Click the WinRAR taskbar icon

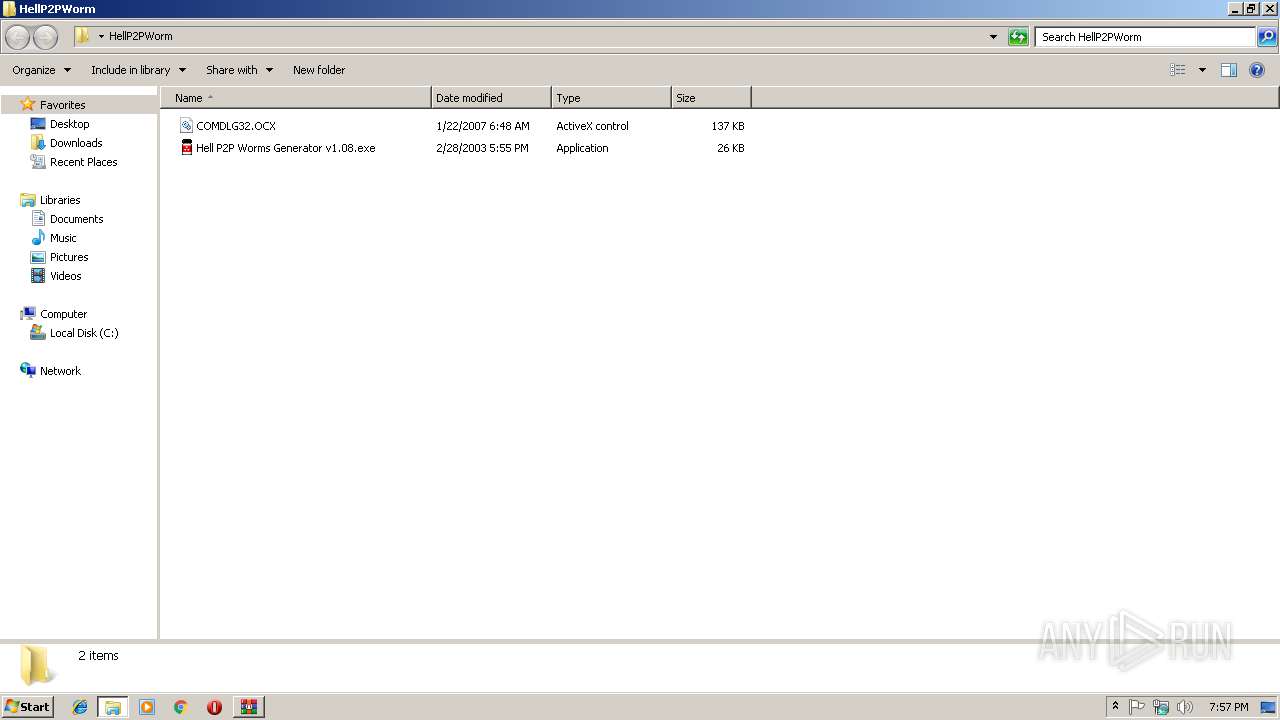click(x=248, y=707)
